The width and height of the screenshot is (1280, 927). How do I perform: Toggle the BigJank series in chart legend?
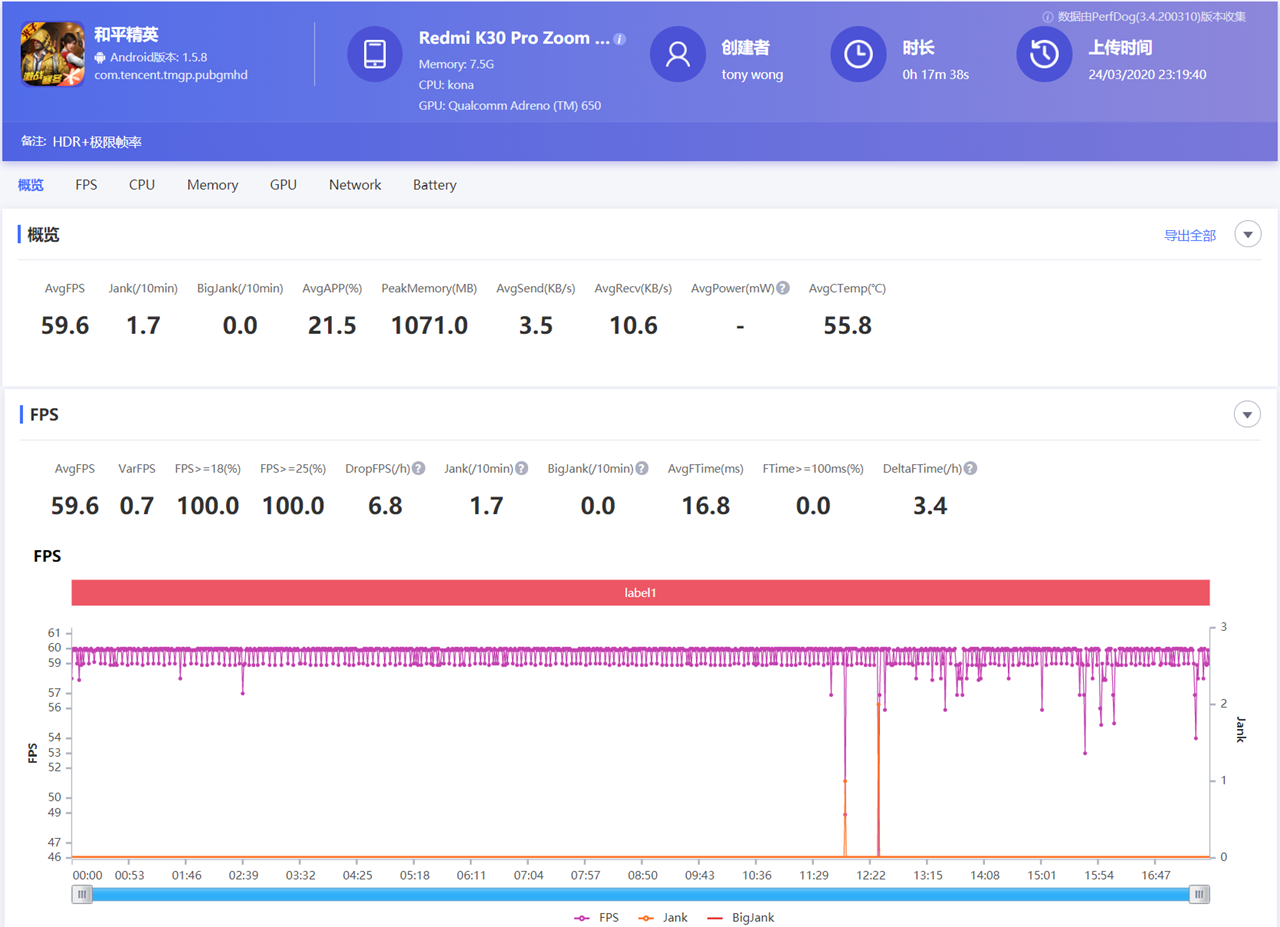(x=740, y=917)
